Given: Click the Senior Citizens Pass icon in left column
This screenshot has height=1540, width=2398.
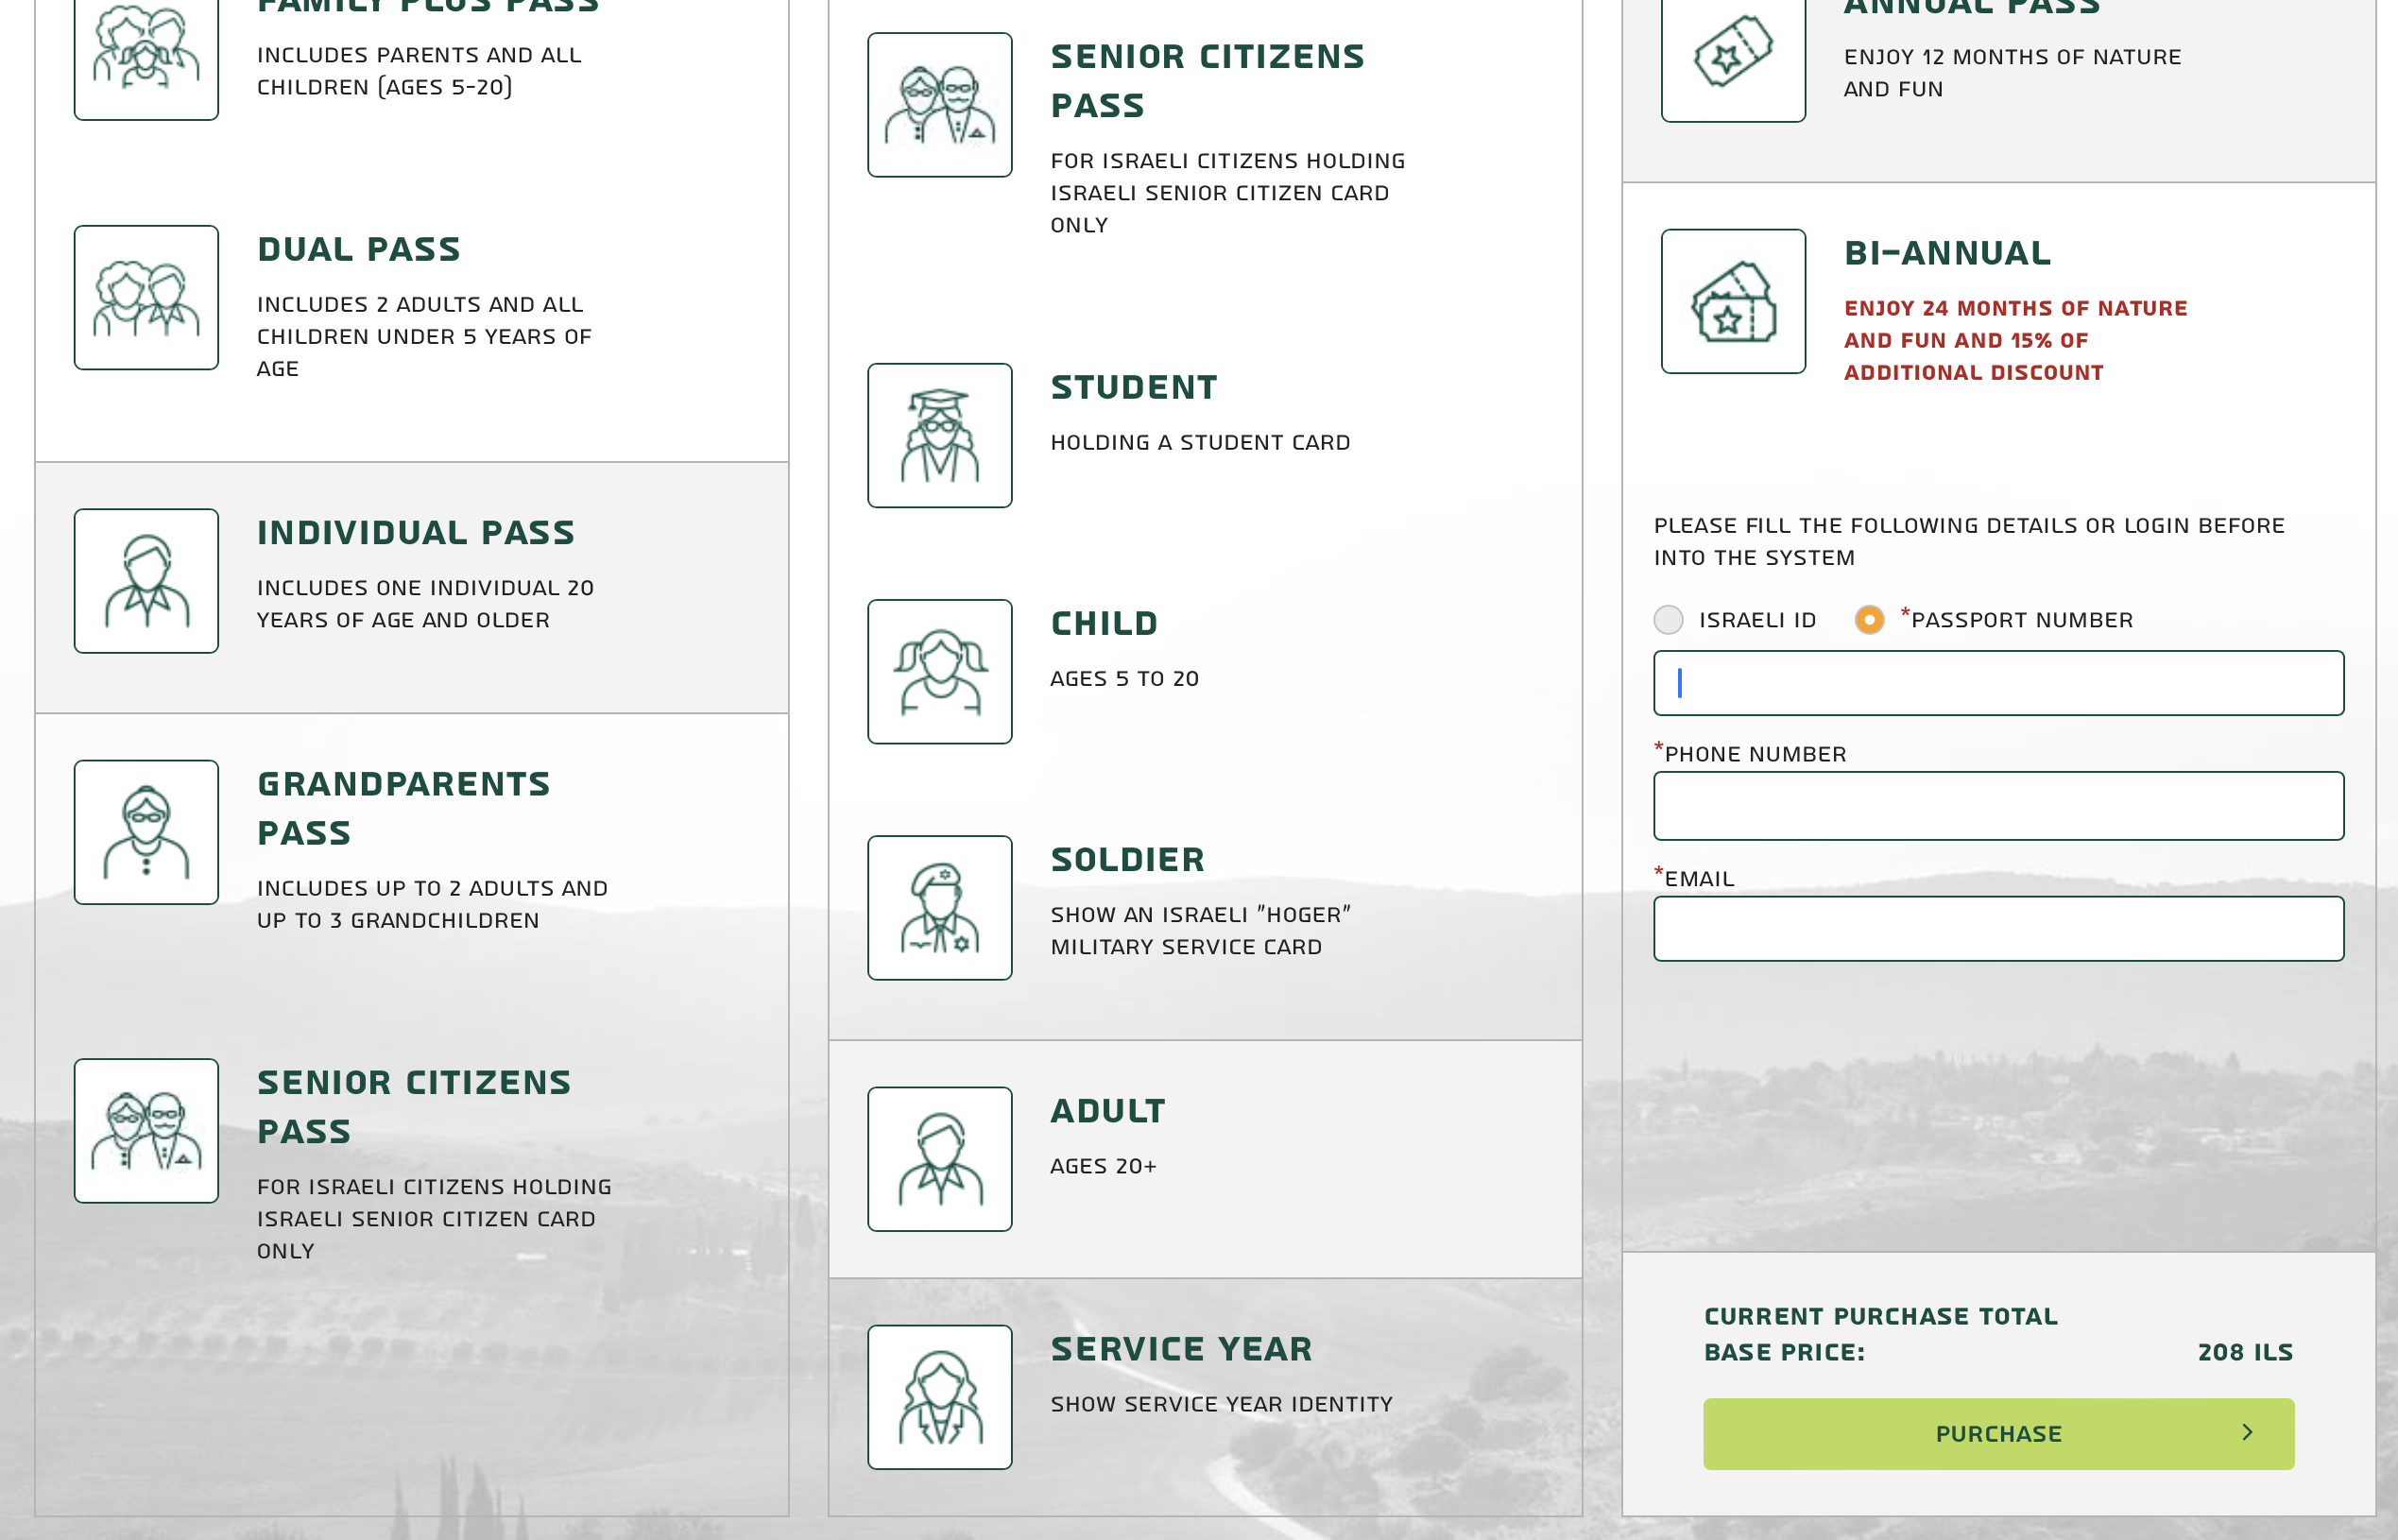Looking at the screenshot, I should pyautogui.click(x=146, y=1131).
